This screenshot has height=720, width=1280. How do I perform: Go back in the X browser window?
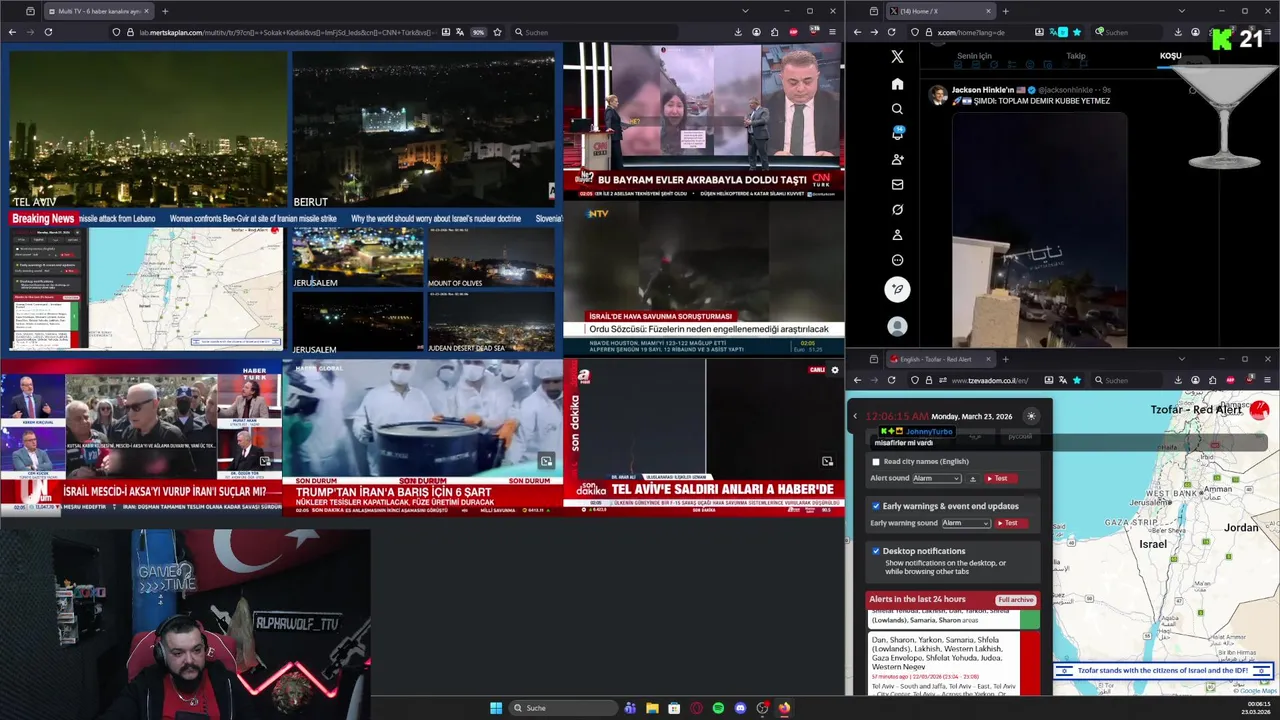[x=856, y=32]
